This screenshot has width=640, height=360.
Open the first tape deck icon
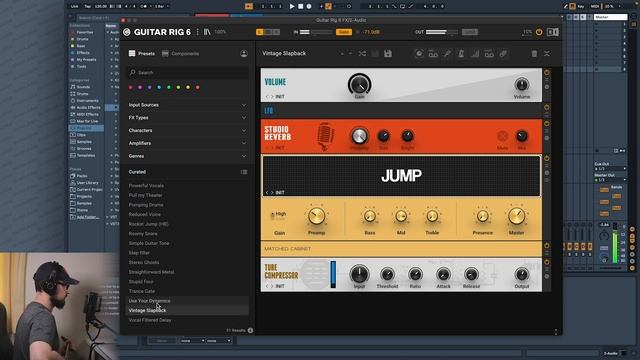pyautogui.click(x=433, y=53)
